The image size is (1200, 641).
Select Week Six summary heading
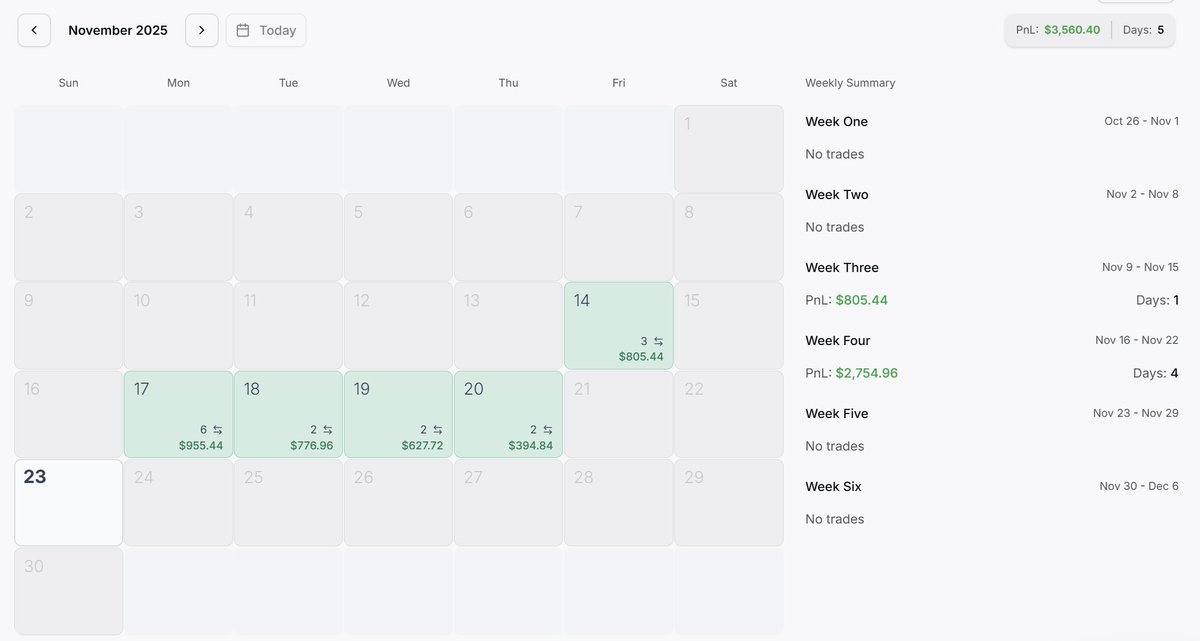pos(833,486)
